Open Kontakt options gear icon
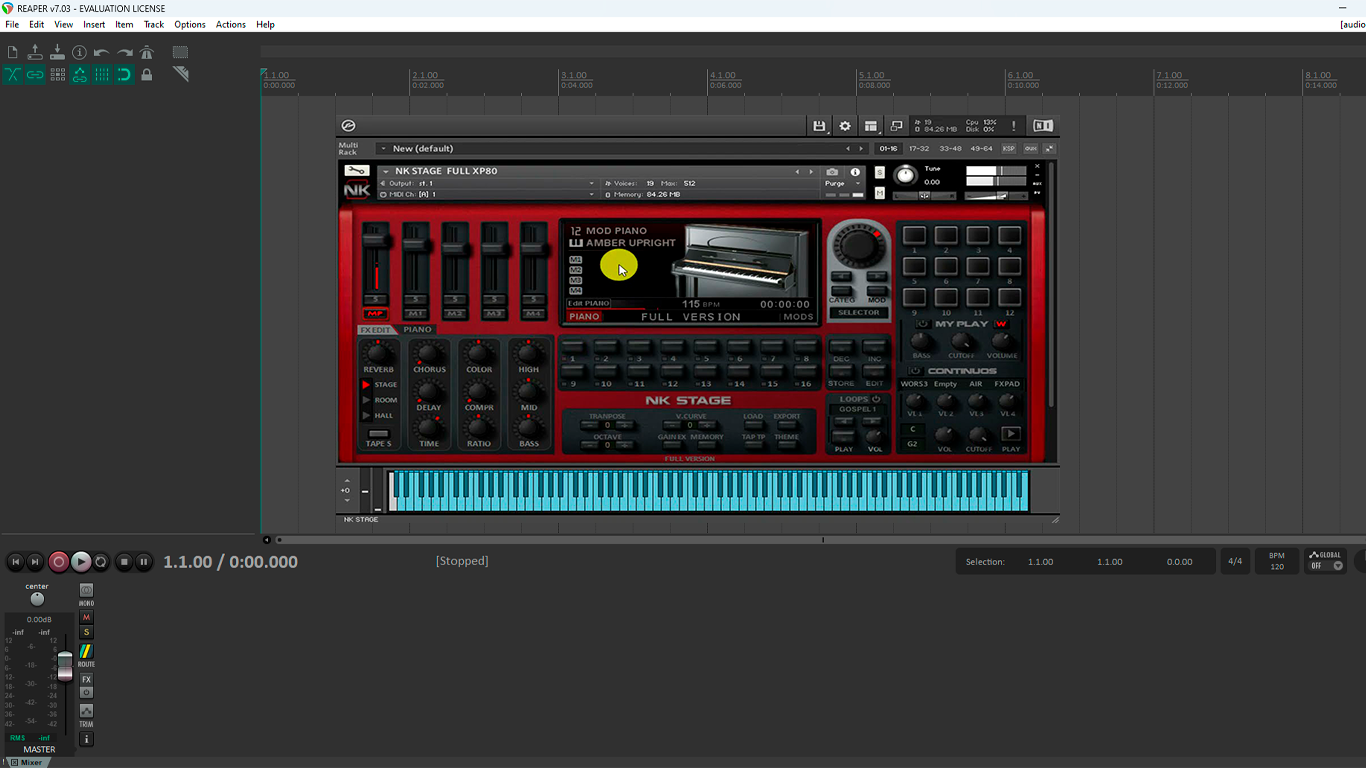Viewport: 1366px width, 768px height. tap(845, 126)
